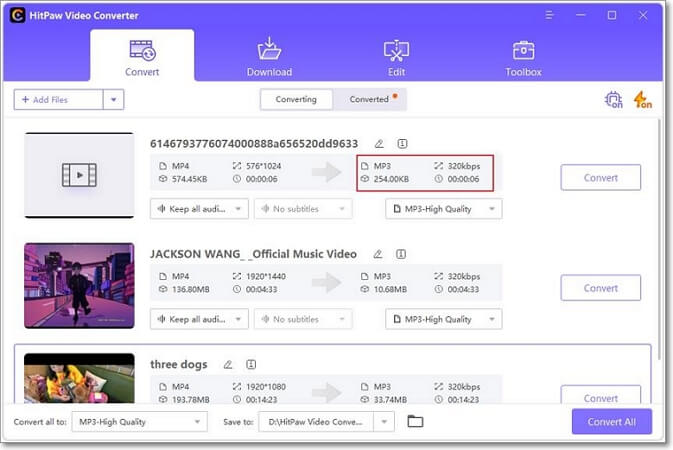Show info for JACKSON WANG video
Screen dimensions: 673x450
[x=401, y=254]
